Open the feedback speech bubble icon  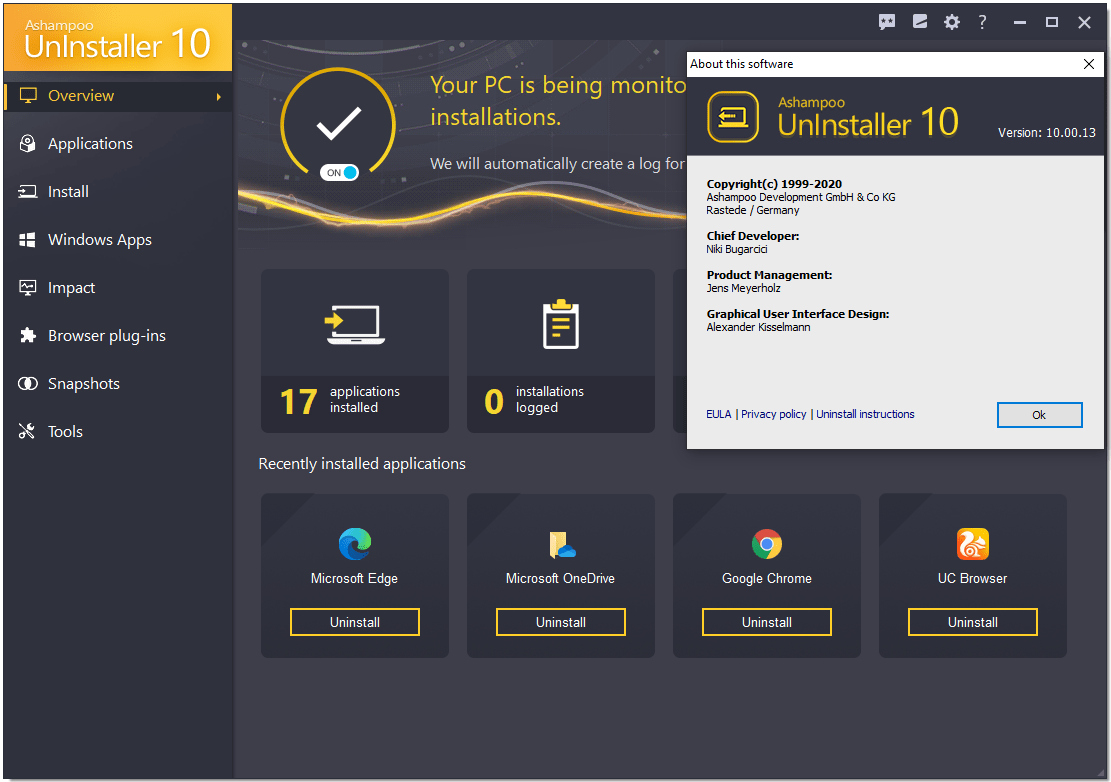pyautogui.click(x=887, y=22)
